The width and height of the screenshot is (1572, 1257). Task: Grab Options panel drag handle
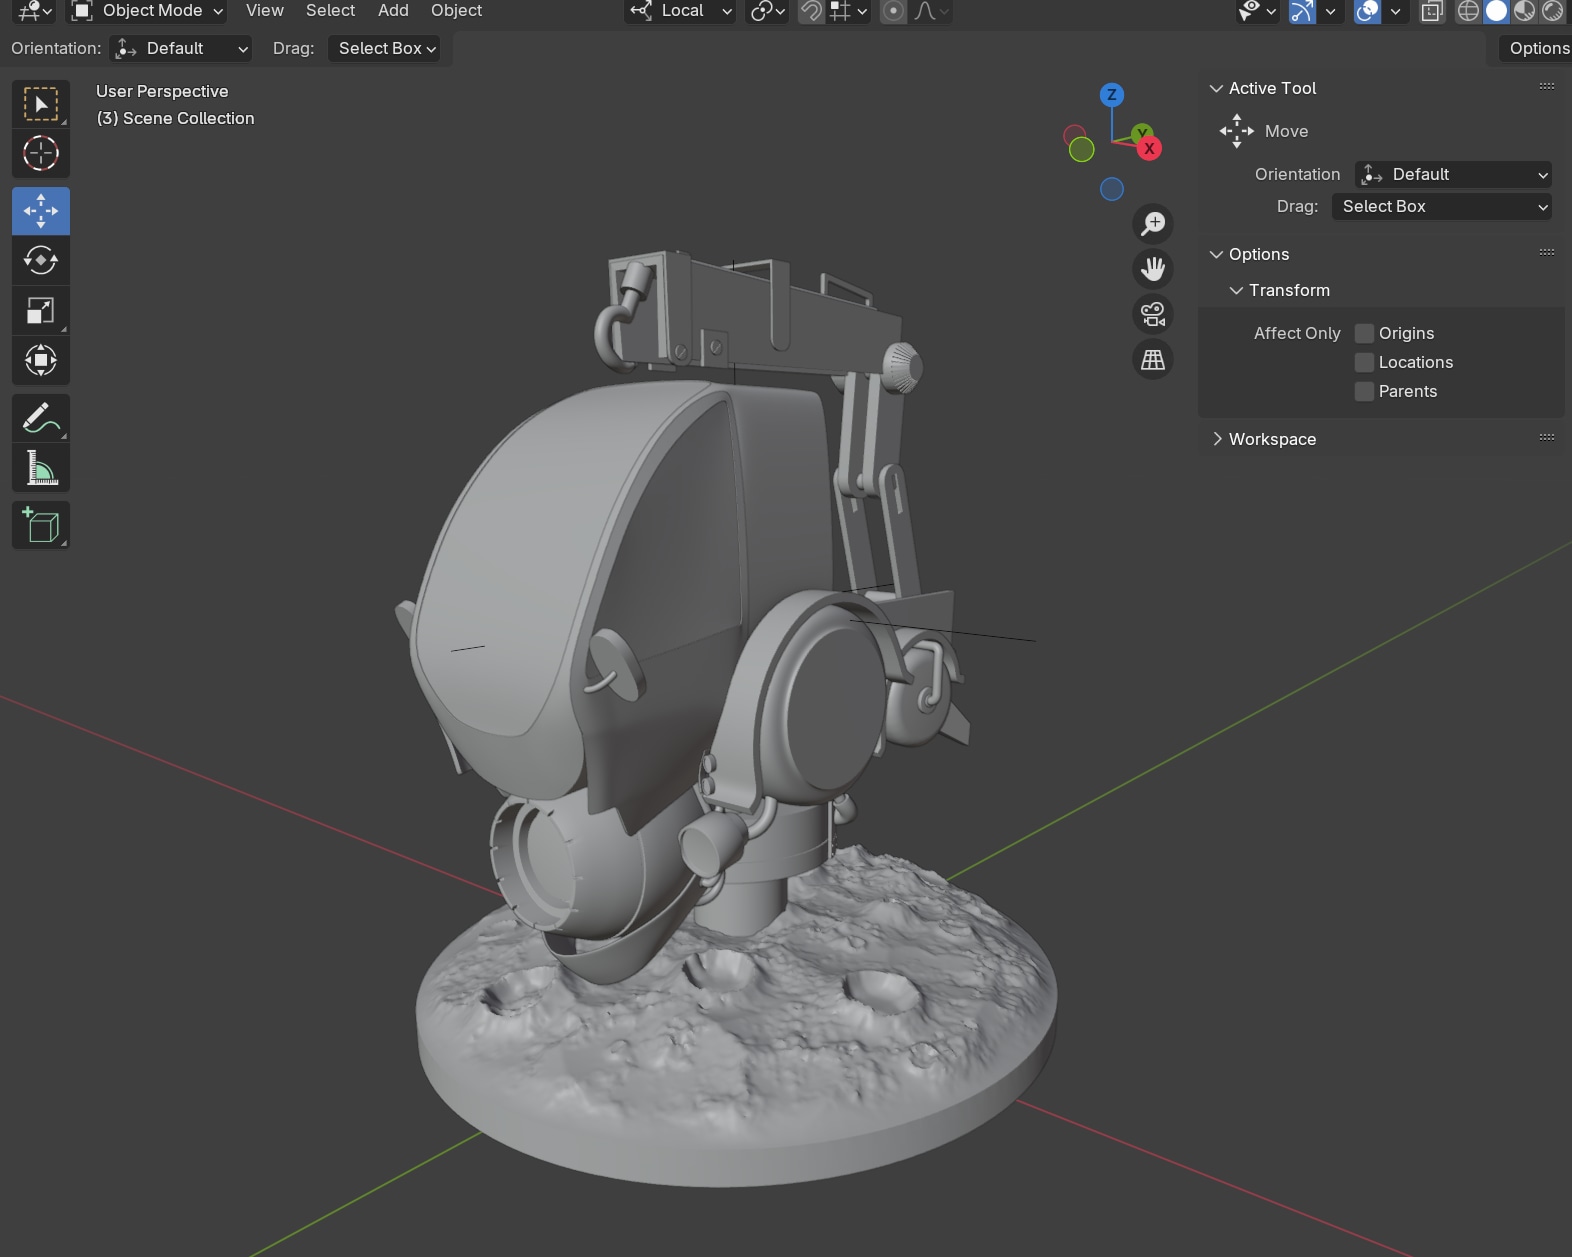tap(1547, 253)
